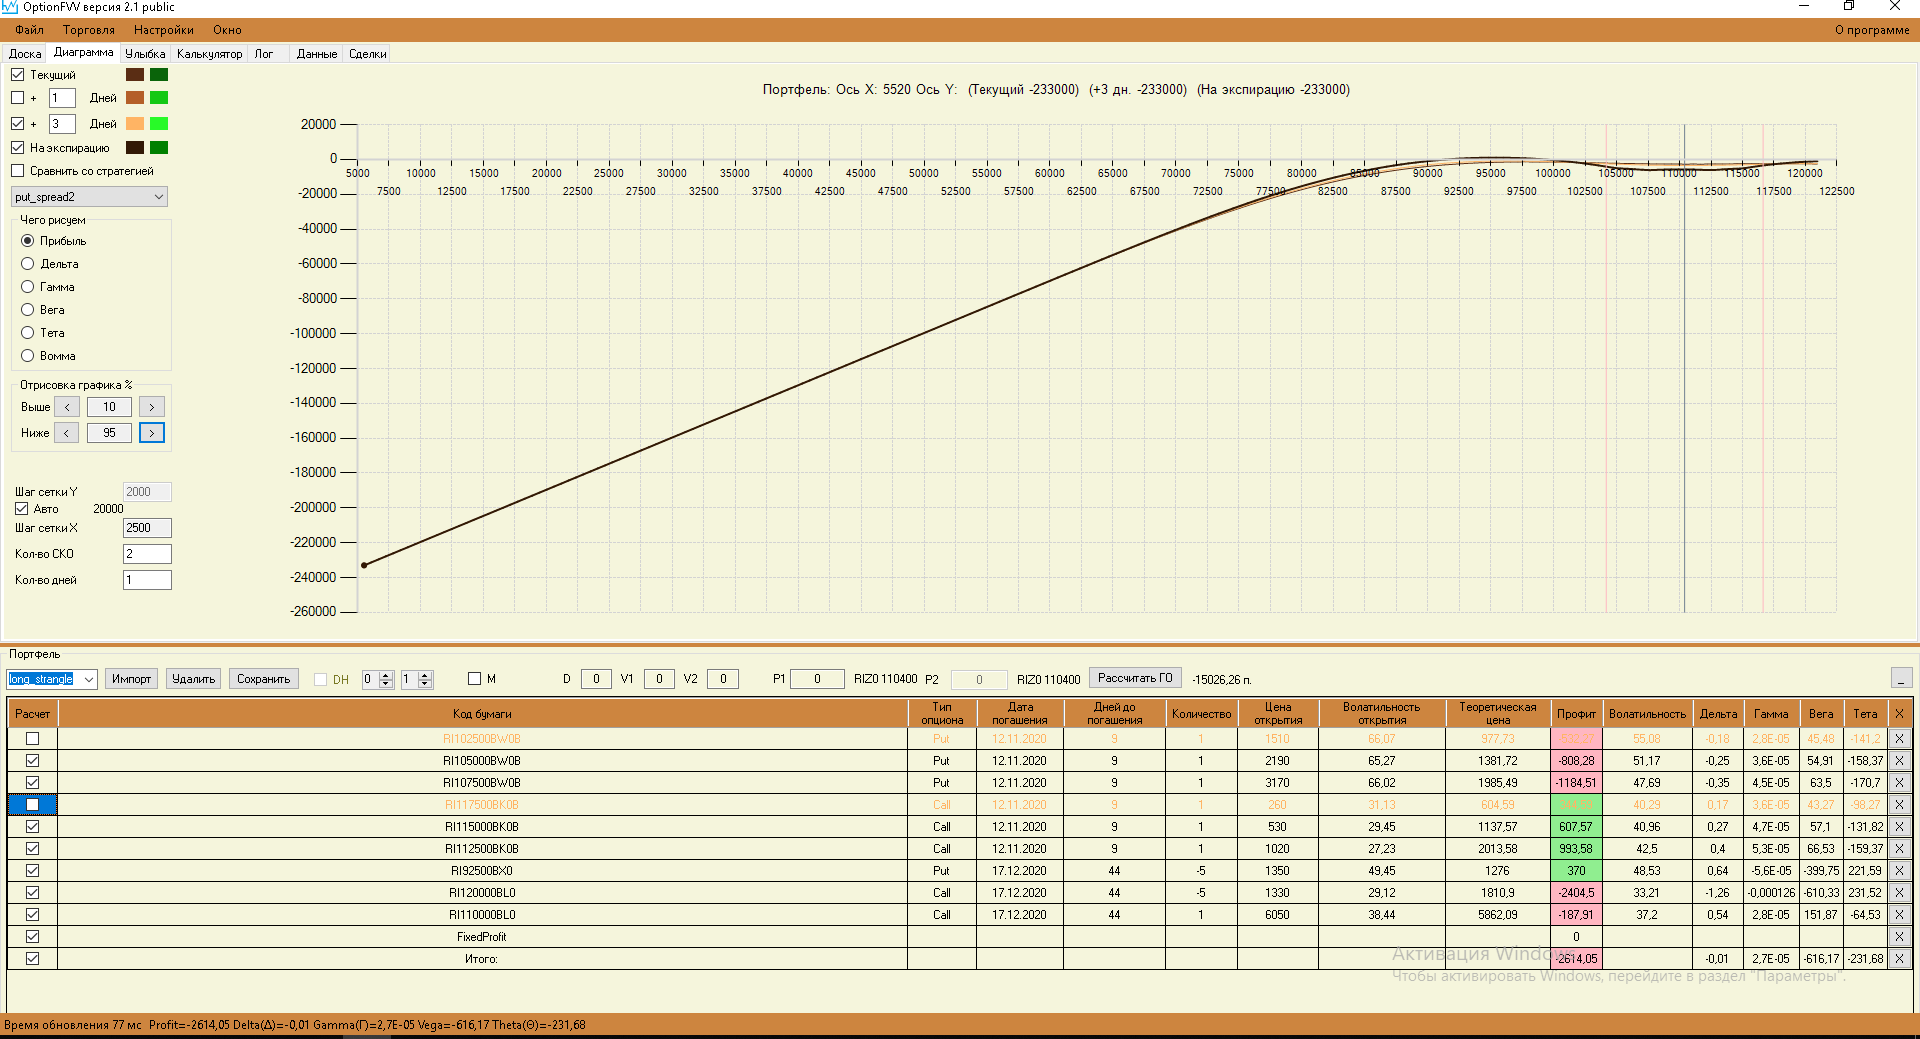Click the Профит column header
The height and width of the screenshot is (1039, 1920).
1576,714
